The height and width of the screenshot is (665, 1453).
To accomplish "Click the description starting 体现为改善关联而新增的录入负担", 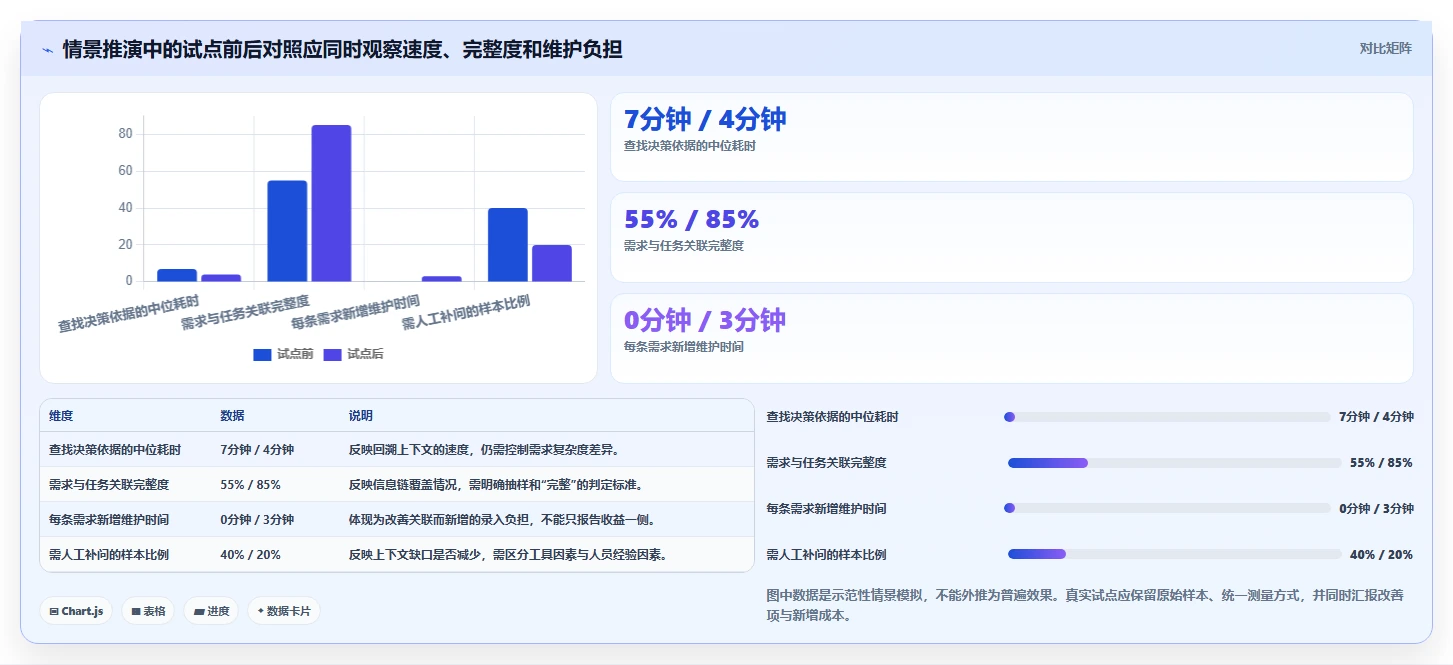I will pyautogui.click(x=502, y=520).
